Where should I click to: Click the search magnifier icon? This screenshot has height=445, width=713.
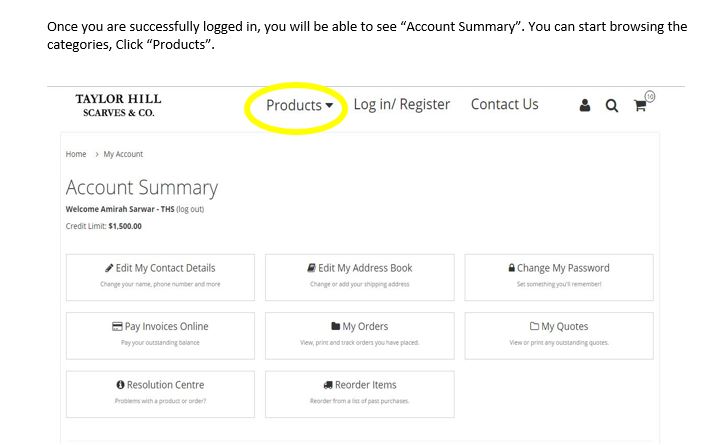pos(612,106)
